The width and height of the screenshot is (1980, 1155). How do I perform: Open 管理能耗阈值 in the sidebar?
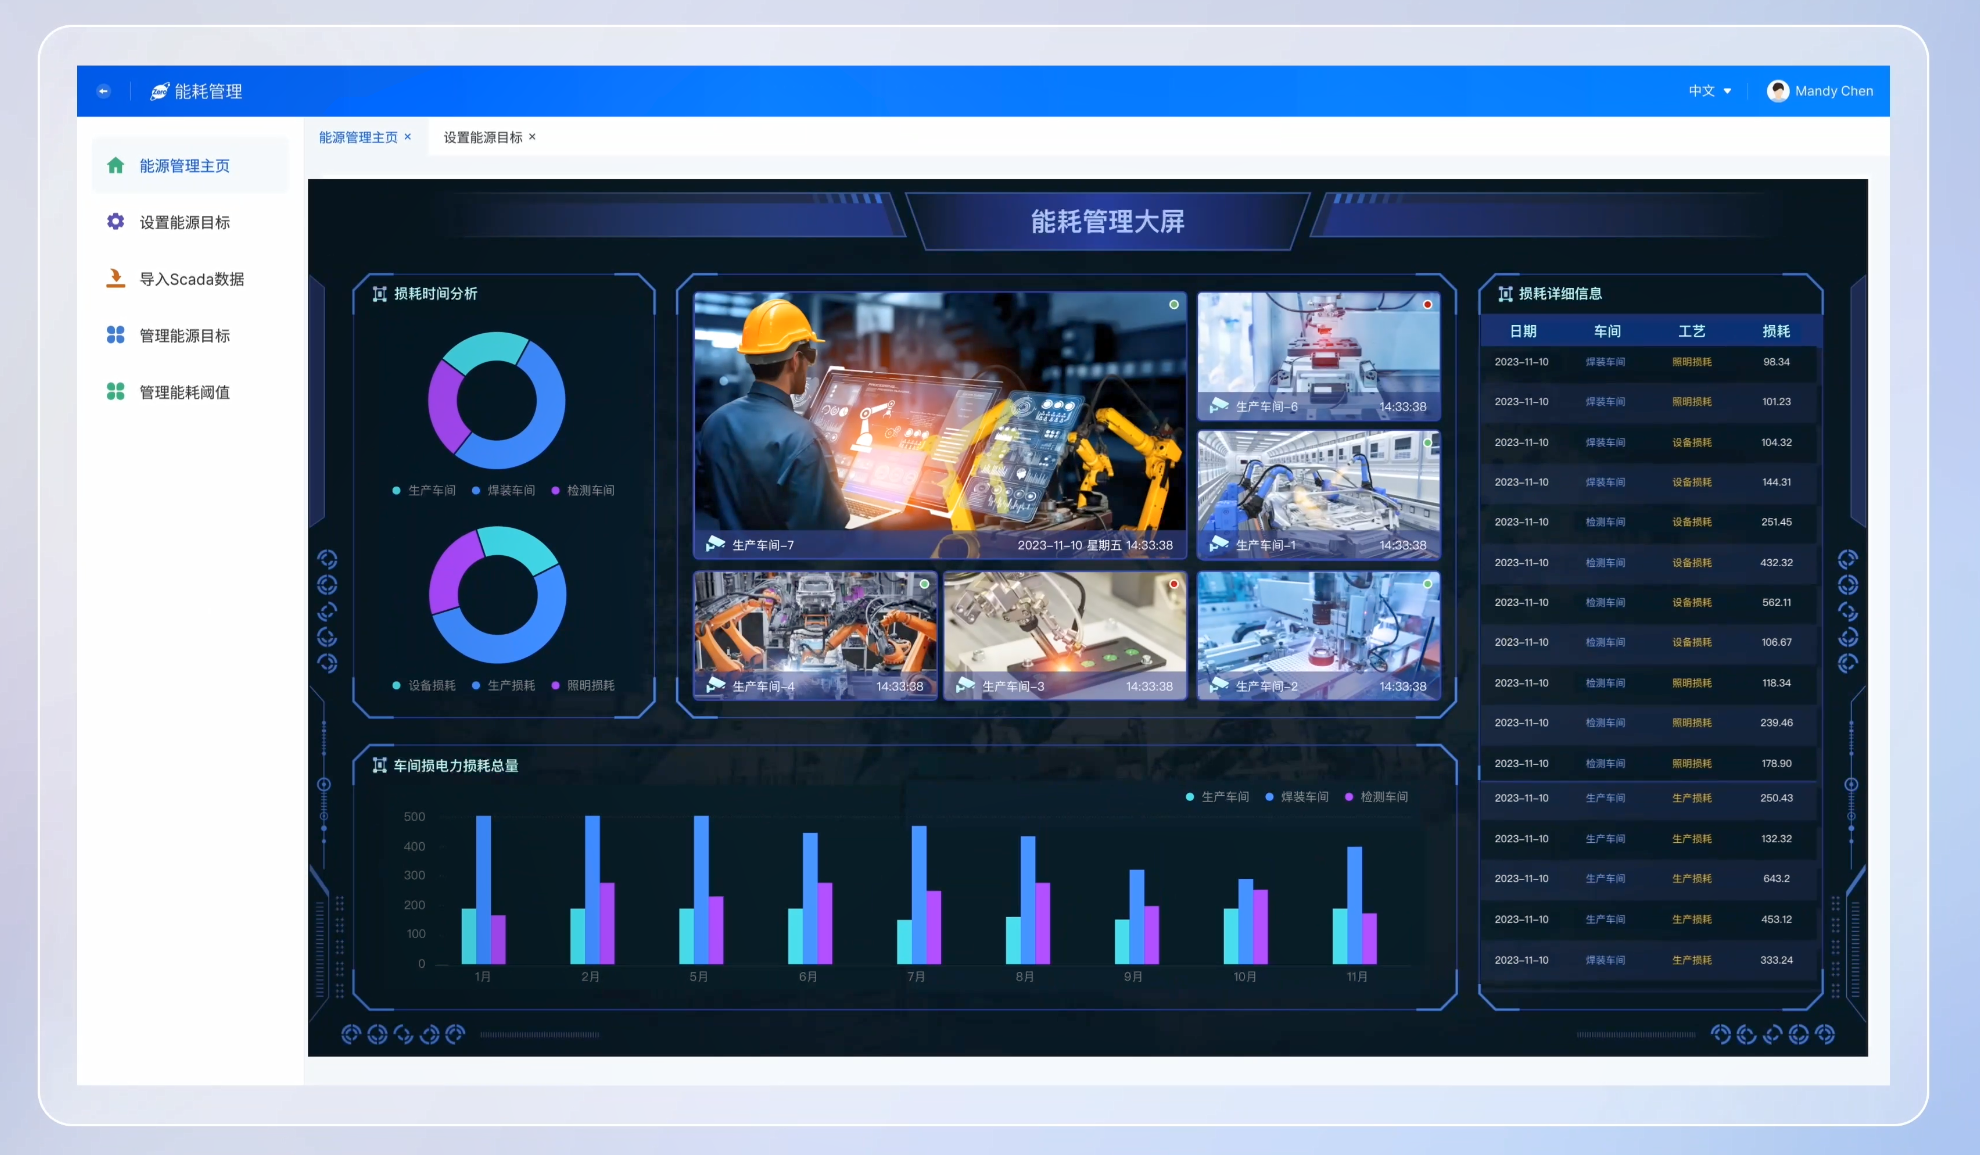coord(184,392)
